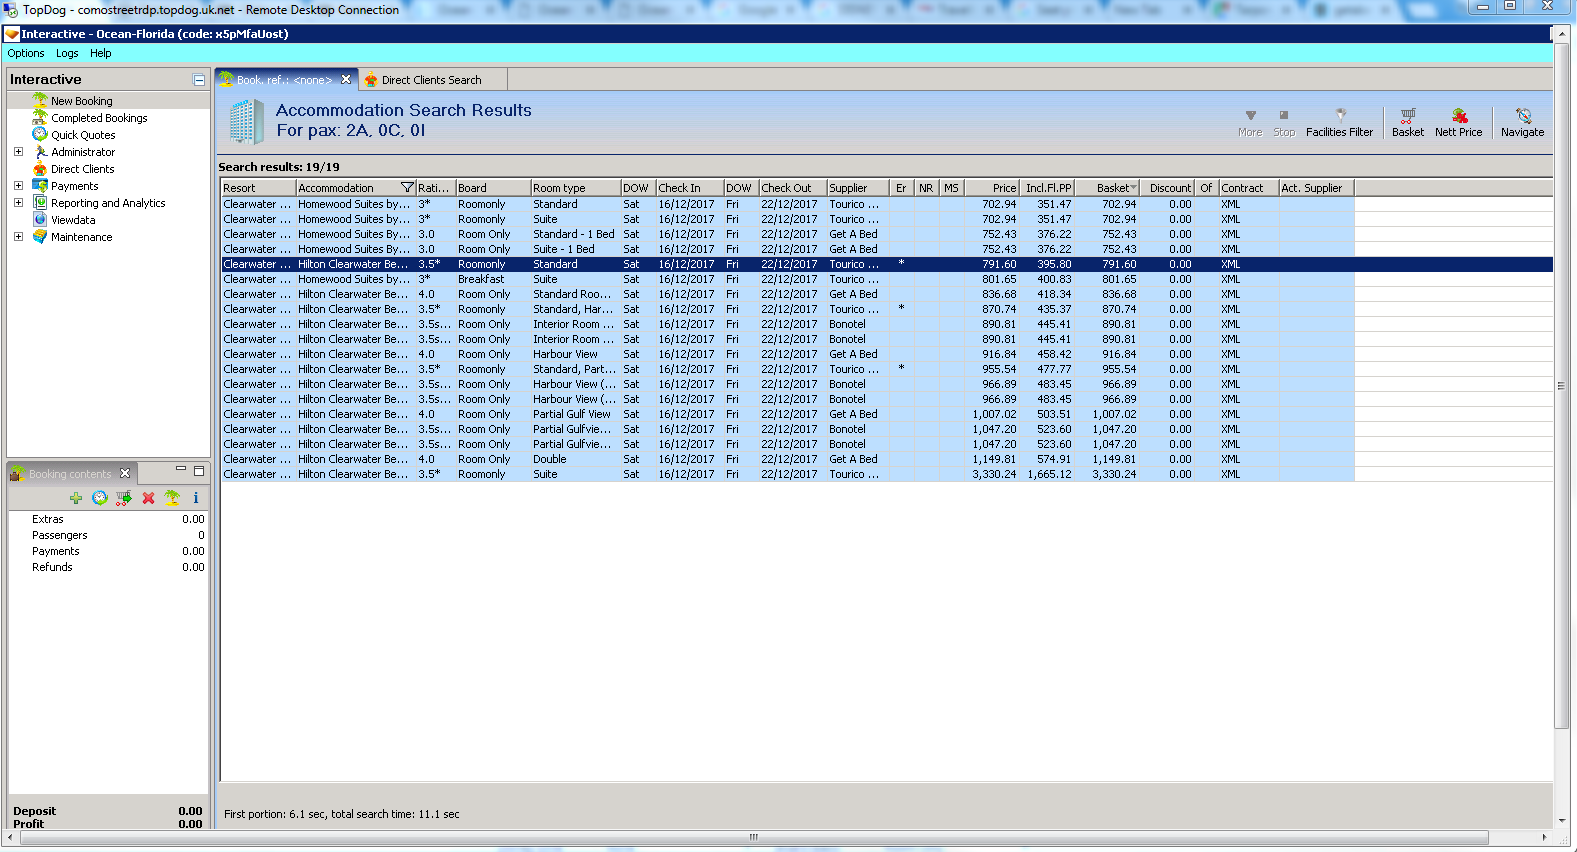Click the Nett Price toolbar icon

[1458, 122]
